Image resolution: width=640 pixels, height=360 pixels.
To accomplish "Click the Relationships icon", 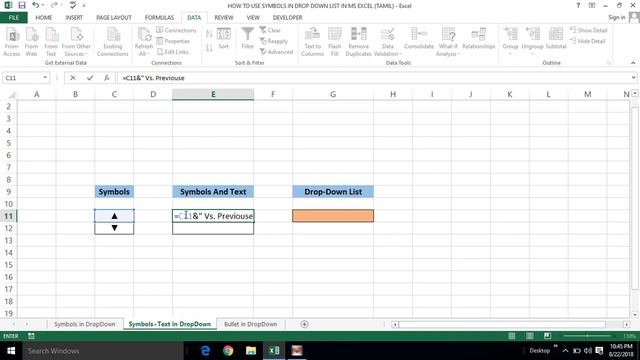I will [478, 39].
